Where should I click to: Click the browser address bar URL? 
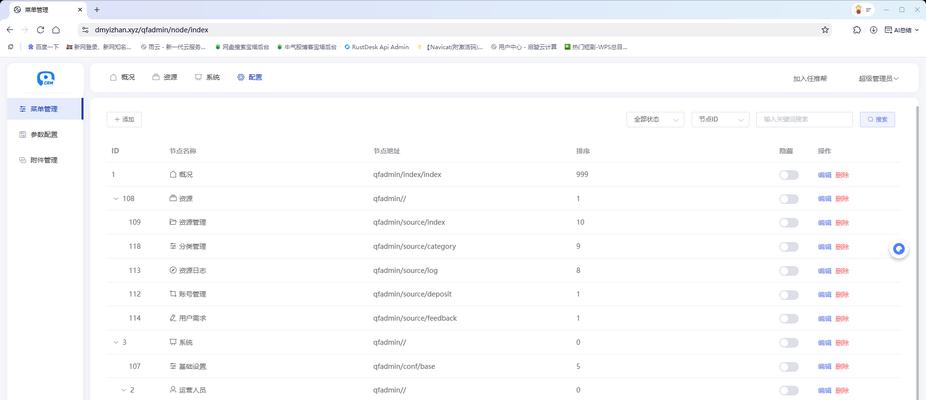(x=151, y=30)
